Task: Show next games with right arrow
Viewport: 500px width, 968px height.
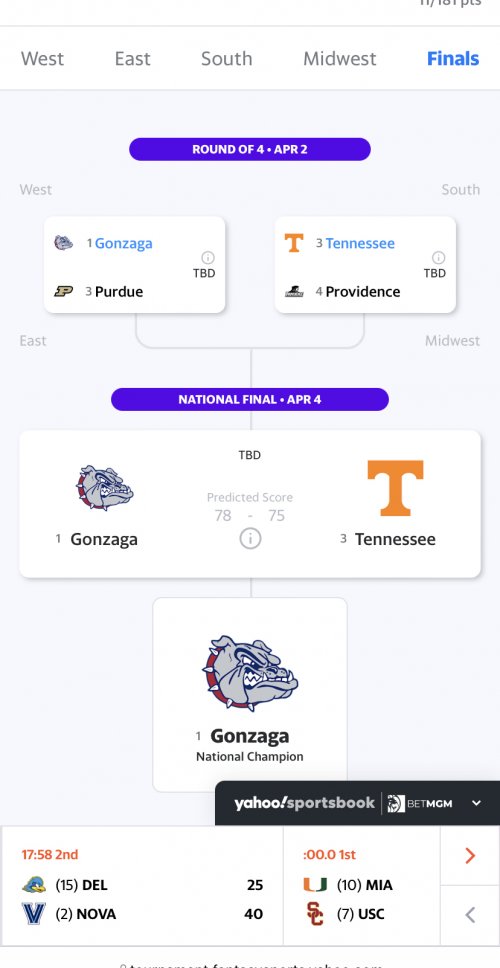Action: 470,856
